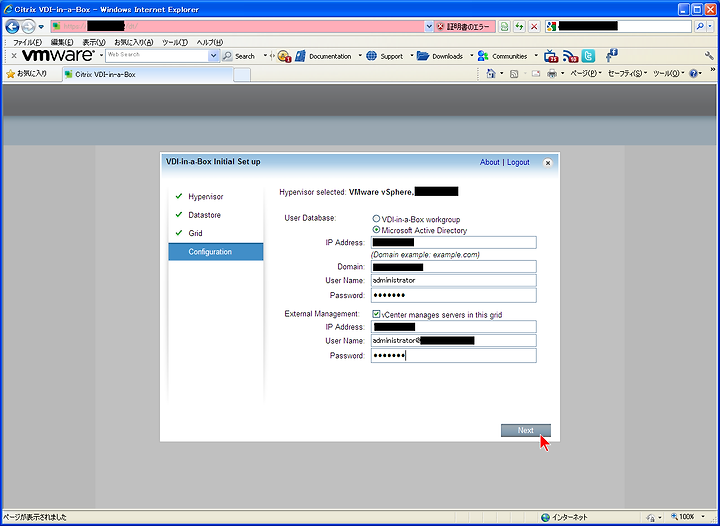Click the feeds icon in command bar
This screenshot has width=720, height=526.
coord(514,73)
